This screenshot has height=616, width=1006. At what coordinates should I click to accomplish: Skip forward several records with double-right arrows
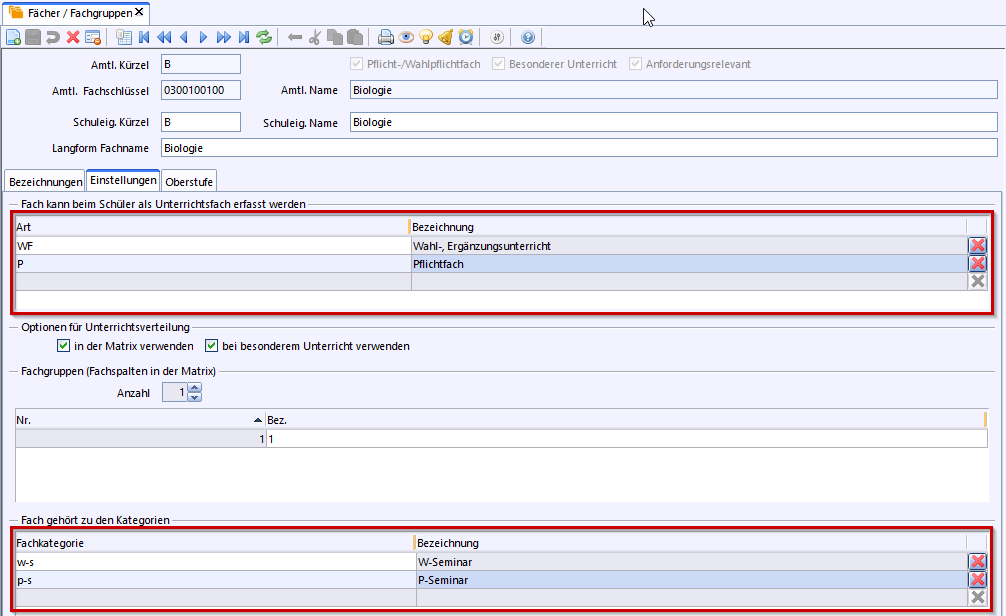coord(223,37)
